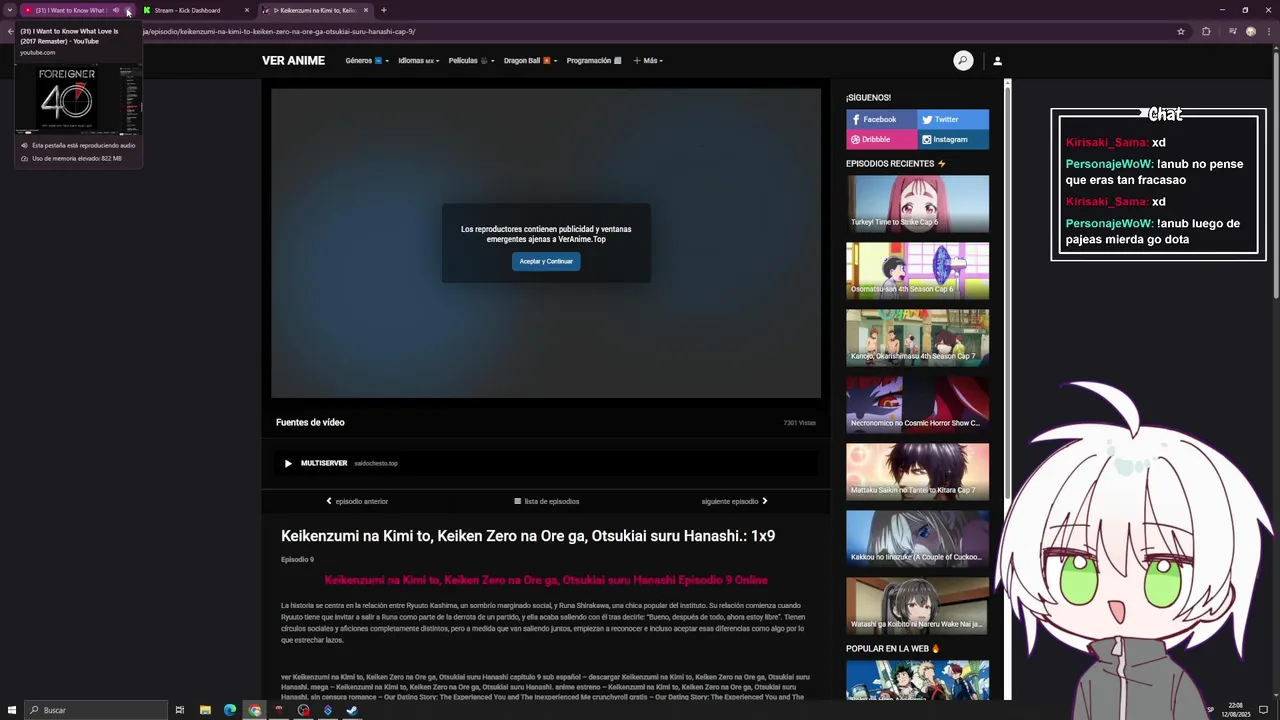Expand the Películas dropdown menu
The image size is (1280, 720).
(471, 61)
